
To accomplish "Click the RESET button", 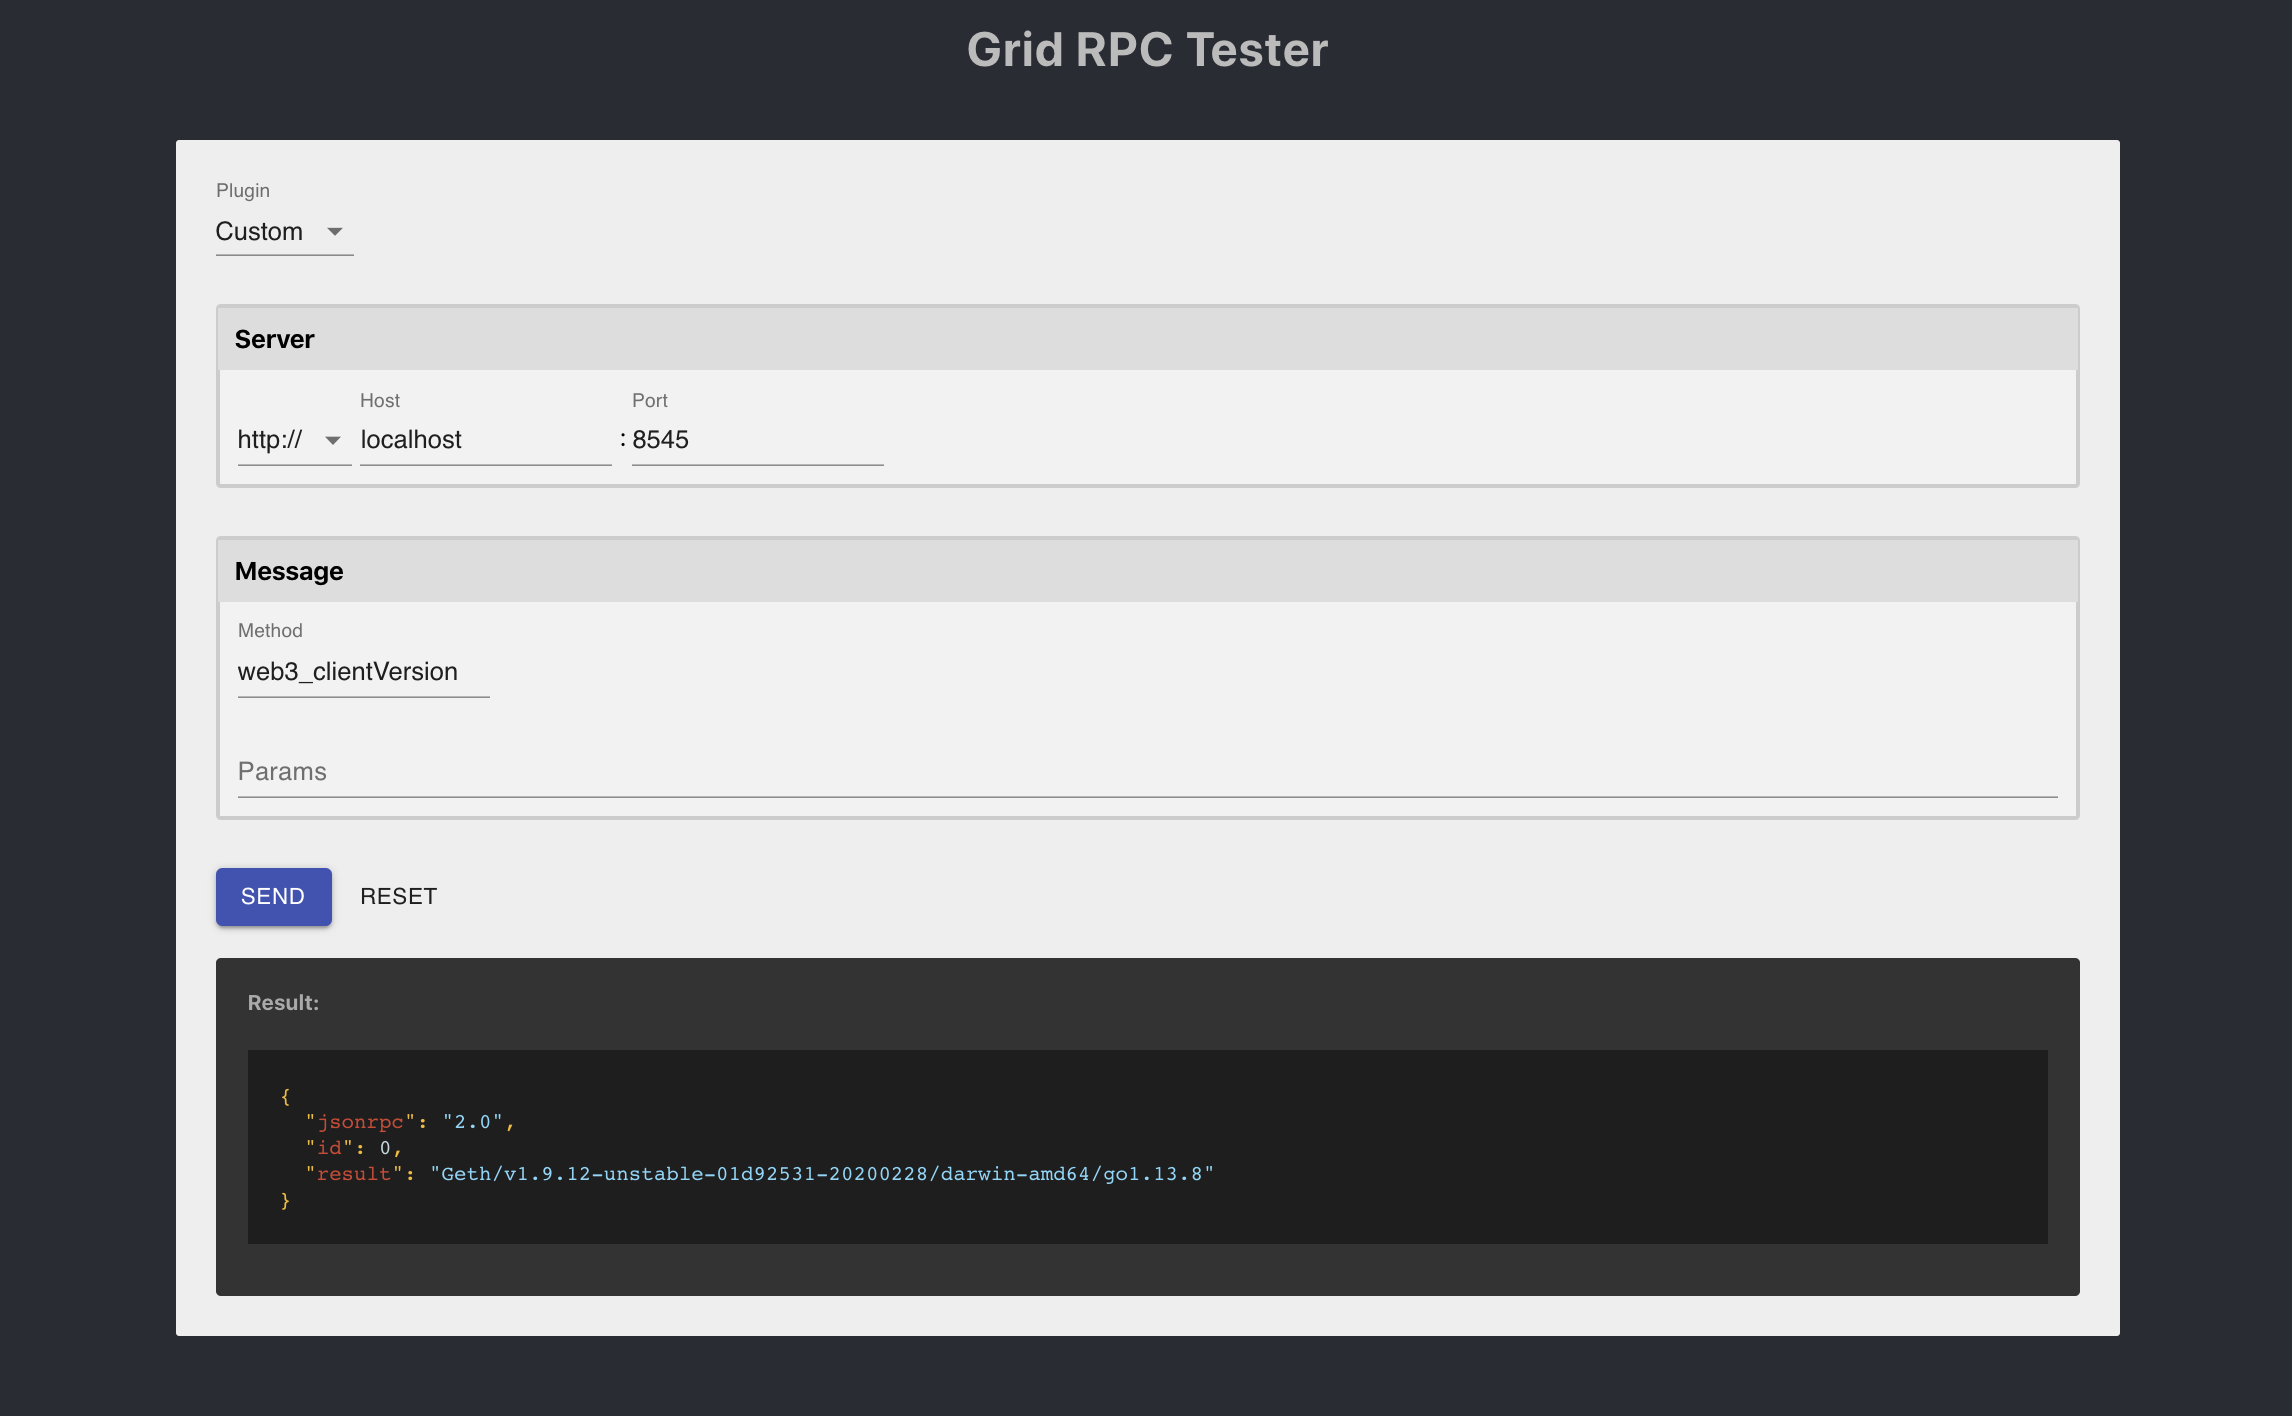I will (398, 897).
